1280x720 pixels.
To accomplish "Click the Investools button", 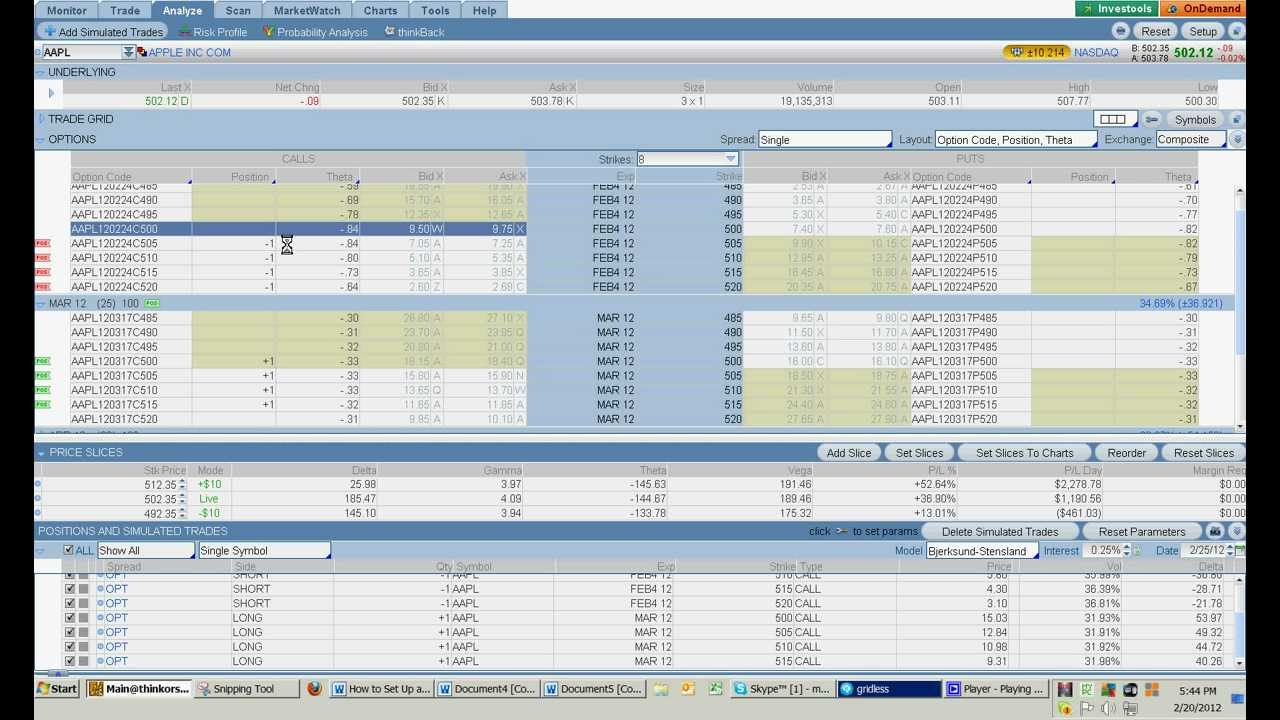I will click(1116, 9).
